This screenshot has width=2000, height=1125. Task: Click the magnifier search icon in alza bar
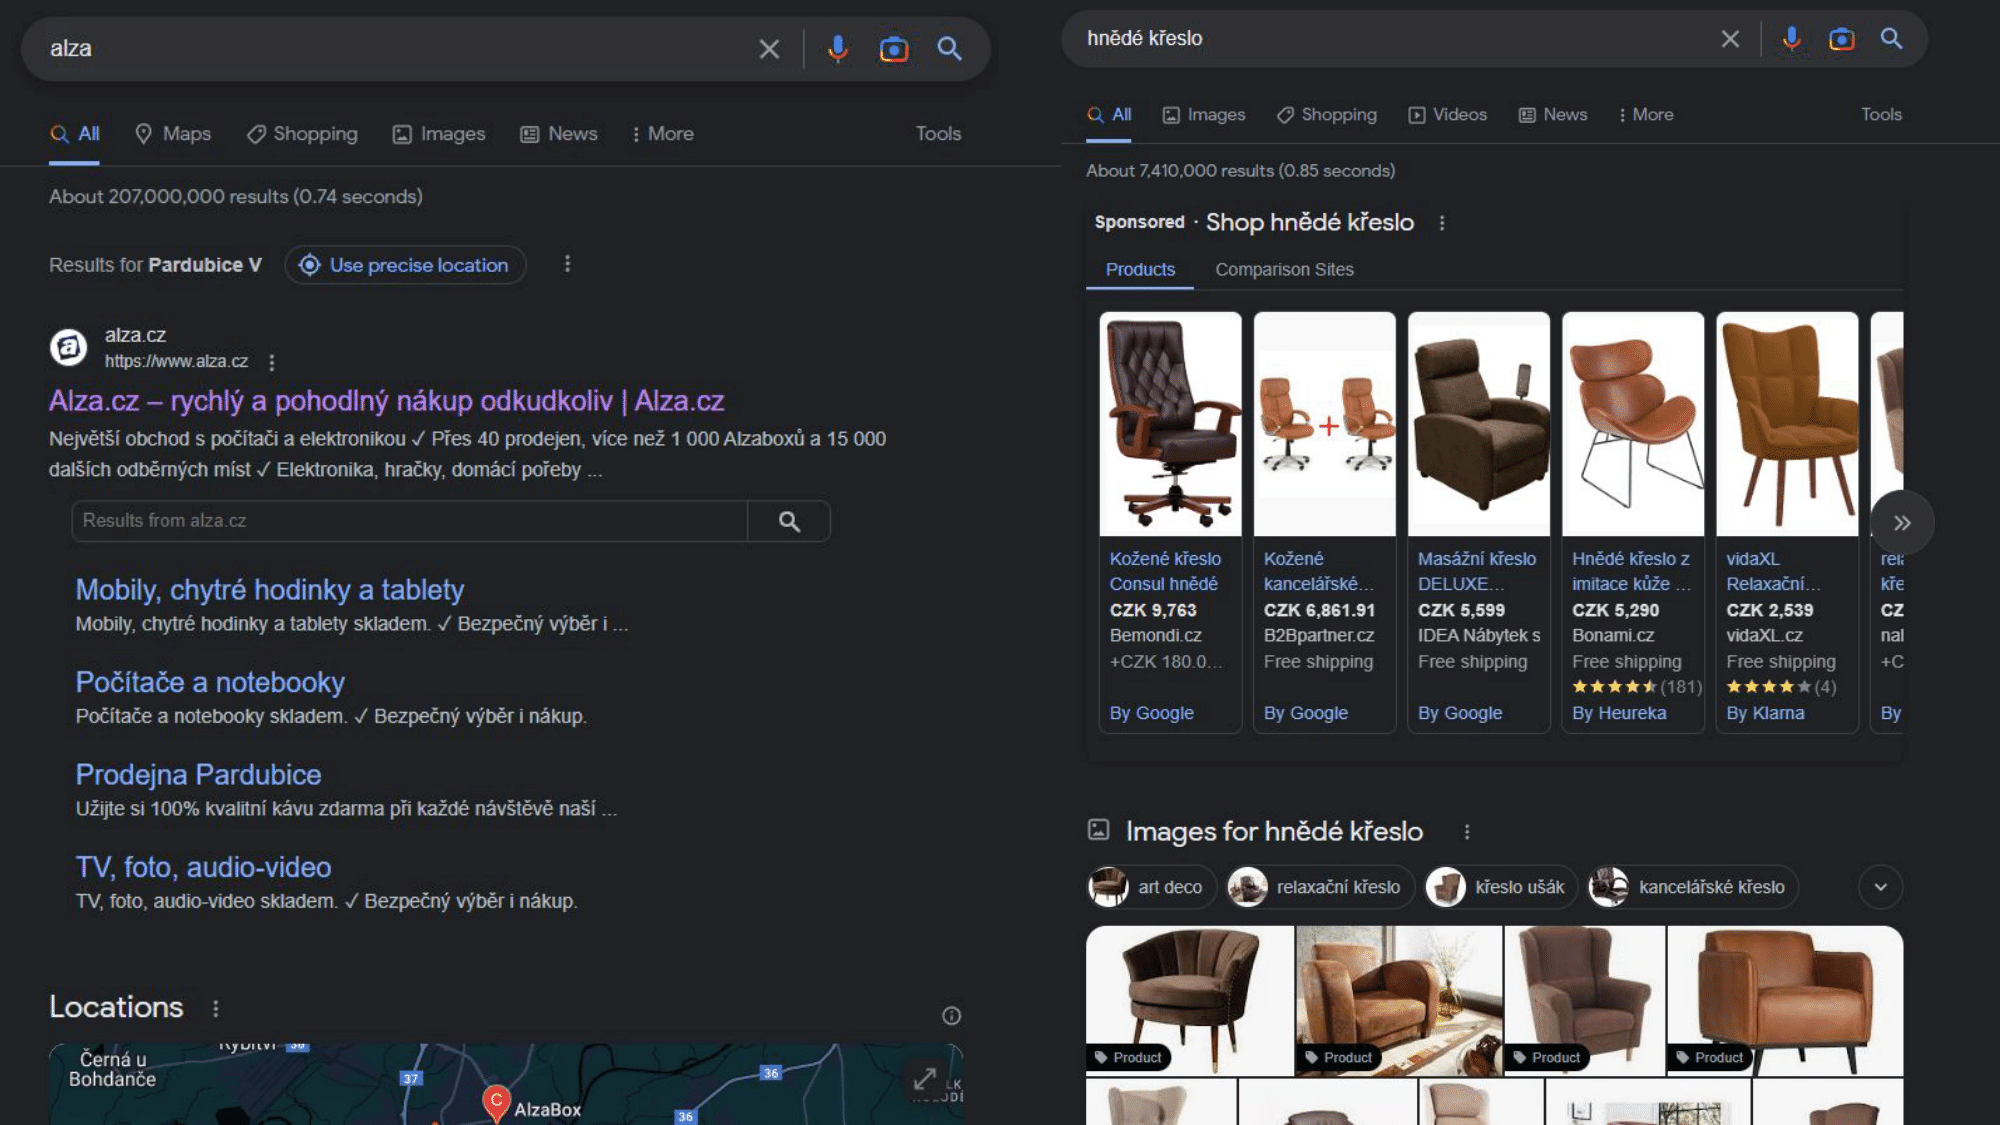tap(949, 49)
